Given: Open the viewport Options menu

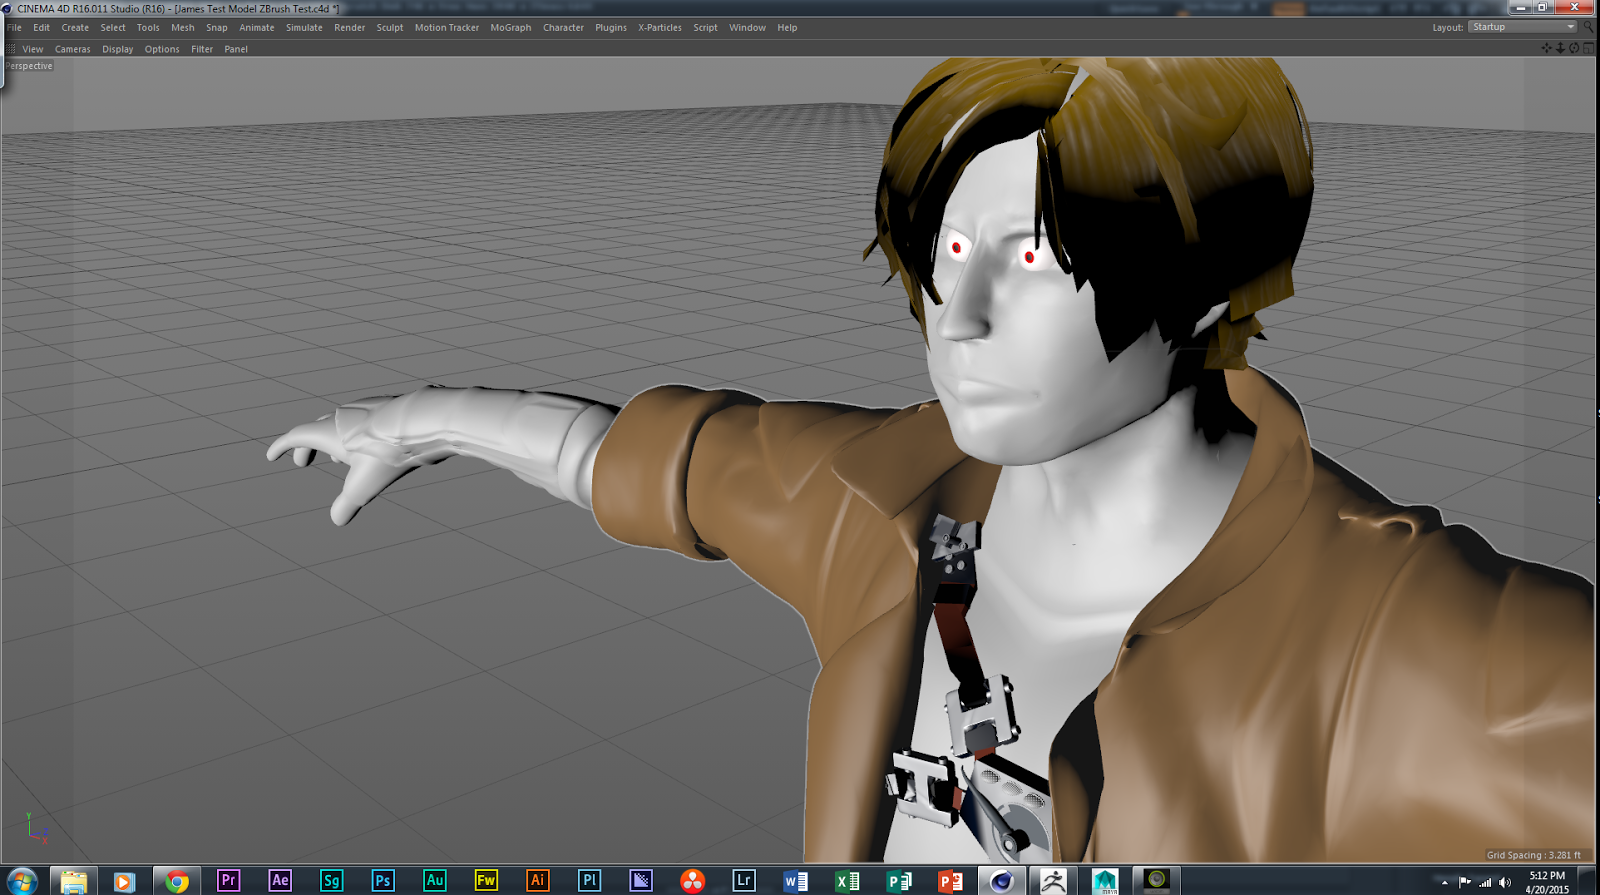Looking at the screenshot, I should (162, 49).
